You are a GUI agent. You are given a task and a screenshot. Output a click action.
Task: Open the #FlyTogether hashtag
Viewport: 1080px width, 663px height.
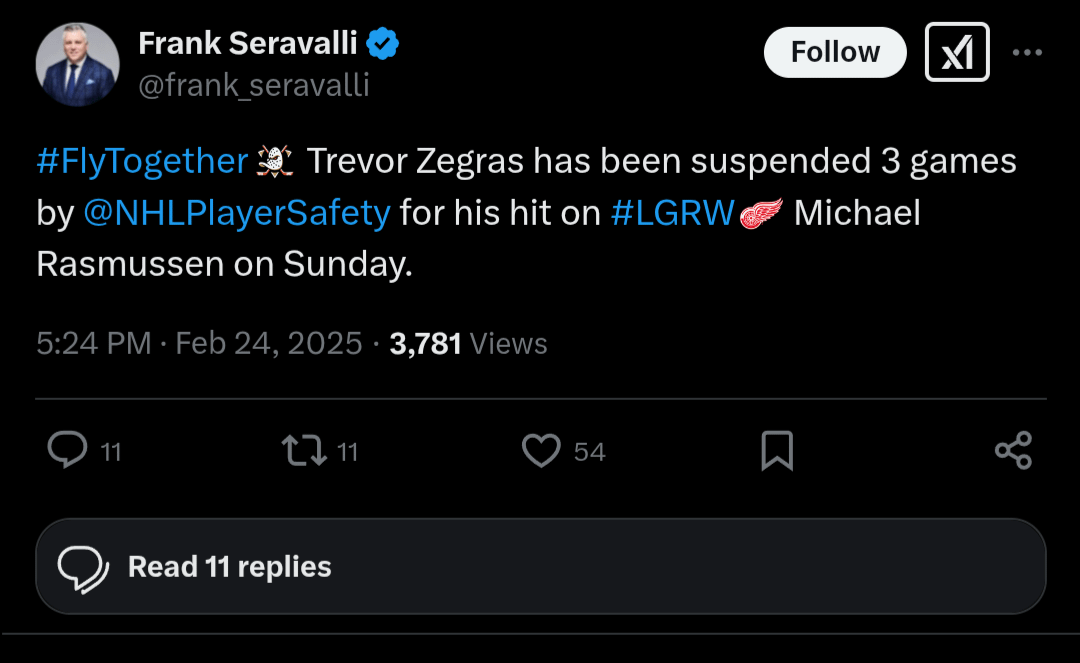141,160
